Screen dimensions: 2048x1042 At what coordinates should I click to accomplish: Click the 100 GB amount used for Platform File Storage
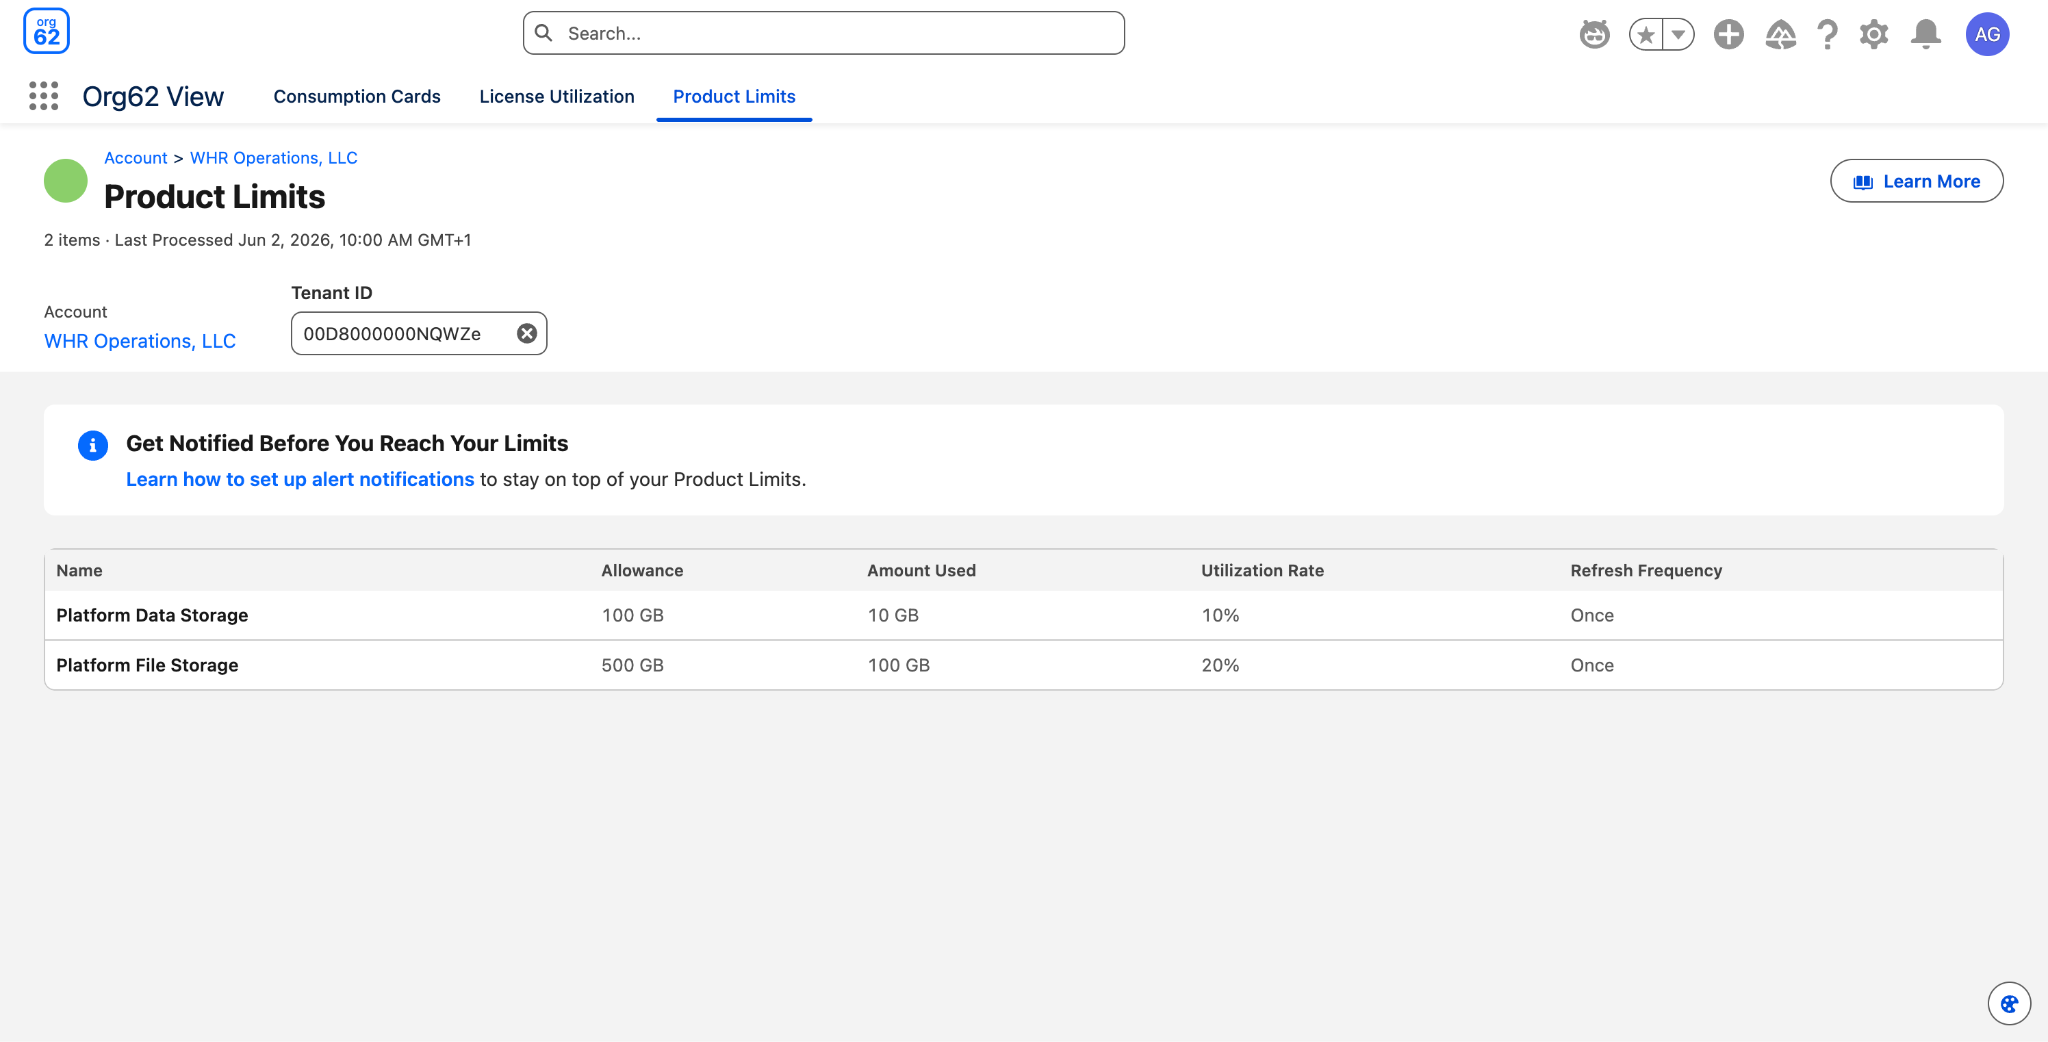pyautogui.click(x=899, y=665)
